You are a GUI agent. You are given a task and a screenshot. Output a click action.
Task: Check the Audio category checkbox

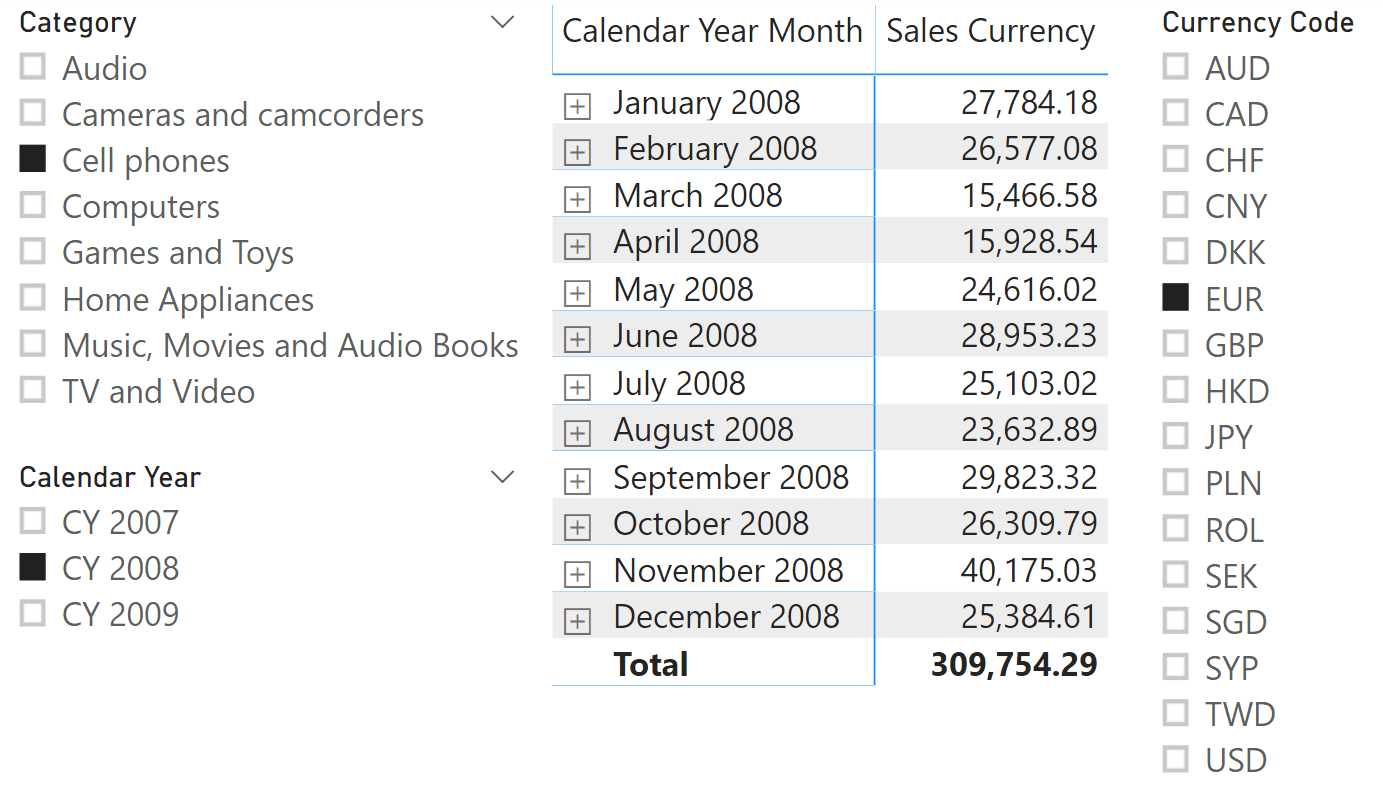(x=33, y=67)
